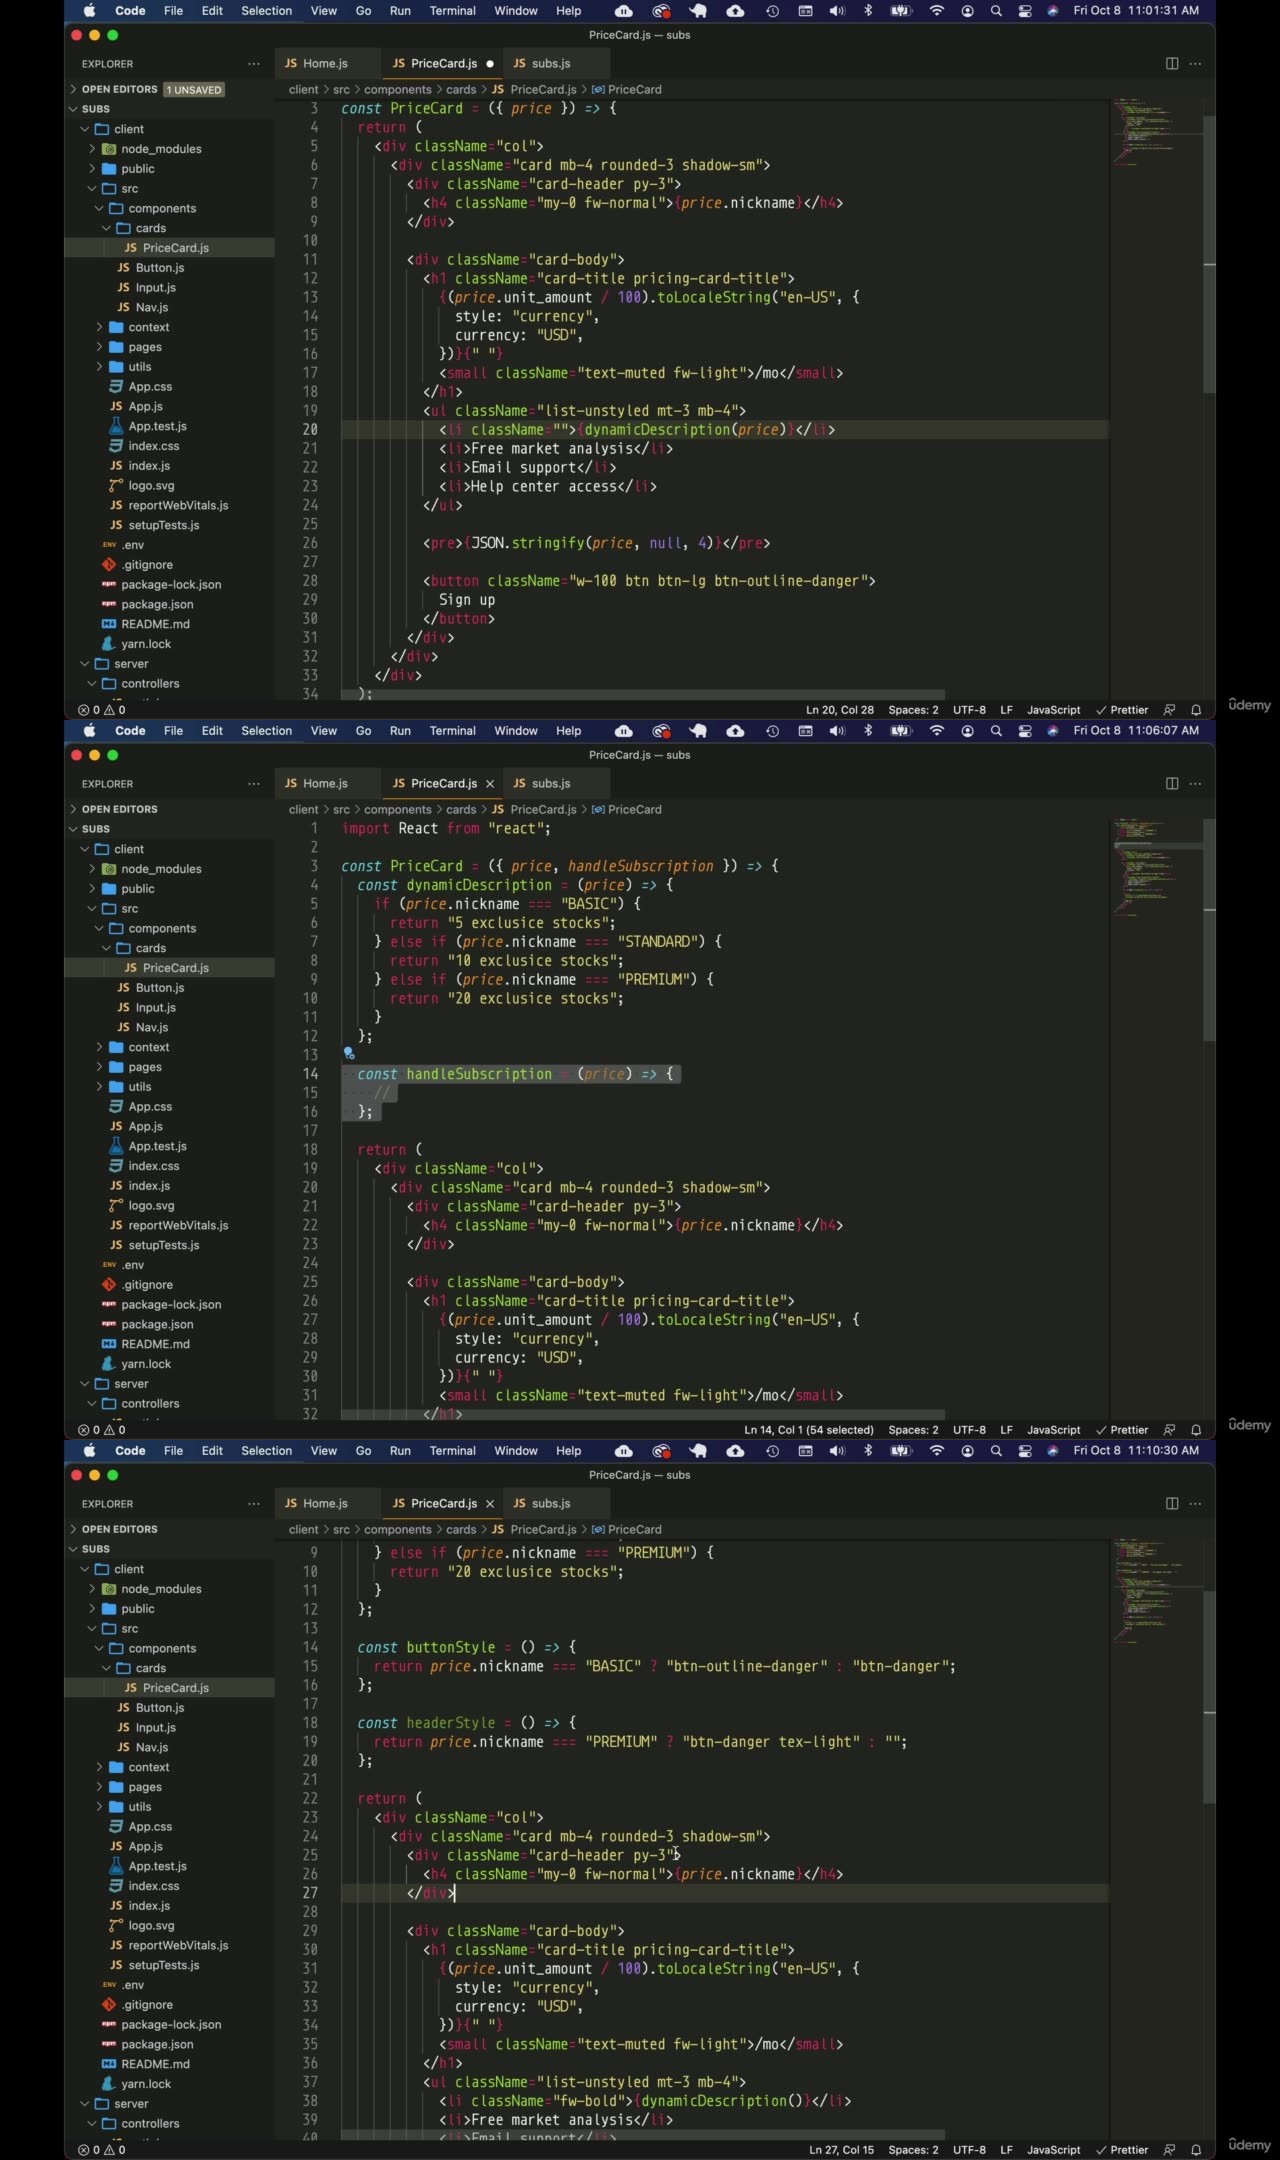
Task: Expand the pages folder in middle window
Action: [144, 1067]
